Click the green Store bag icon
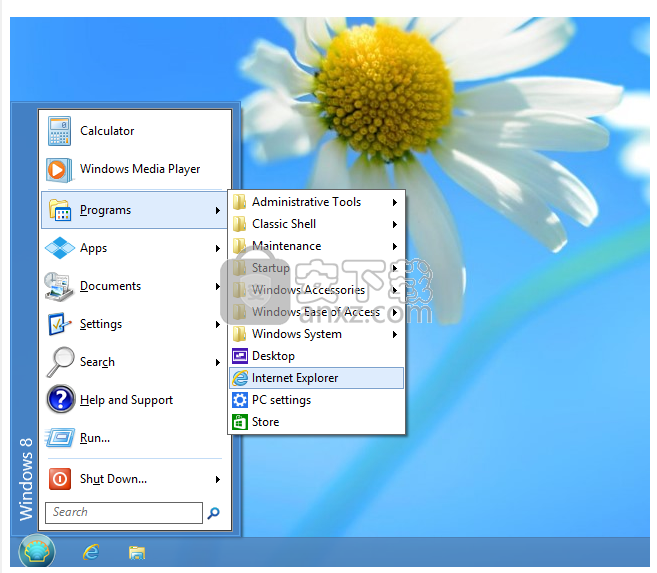This screenshot has width=657, height=573. click(240, 422)
